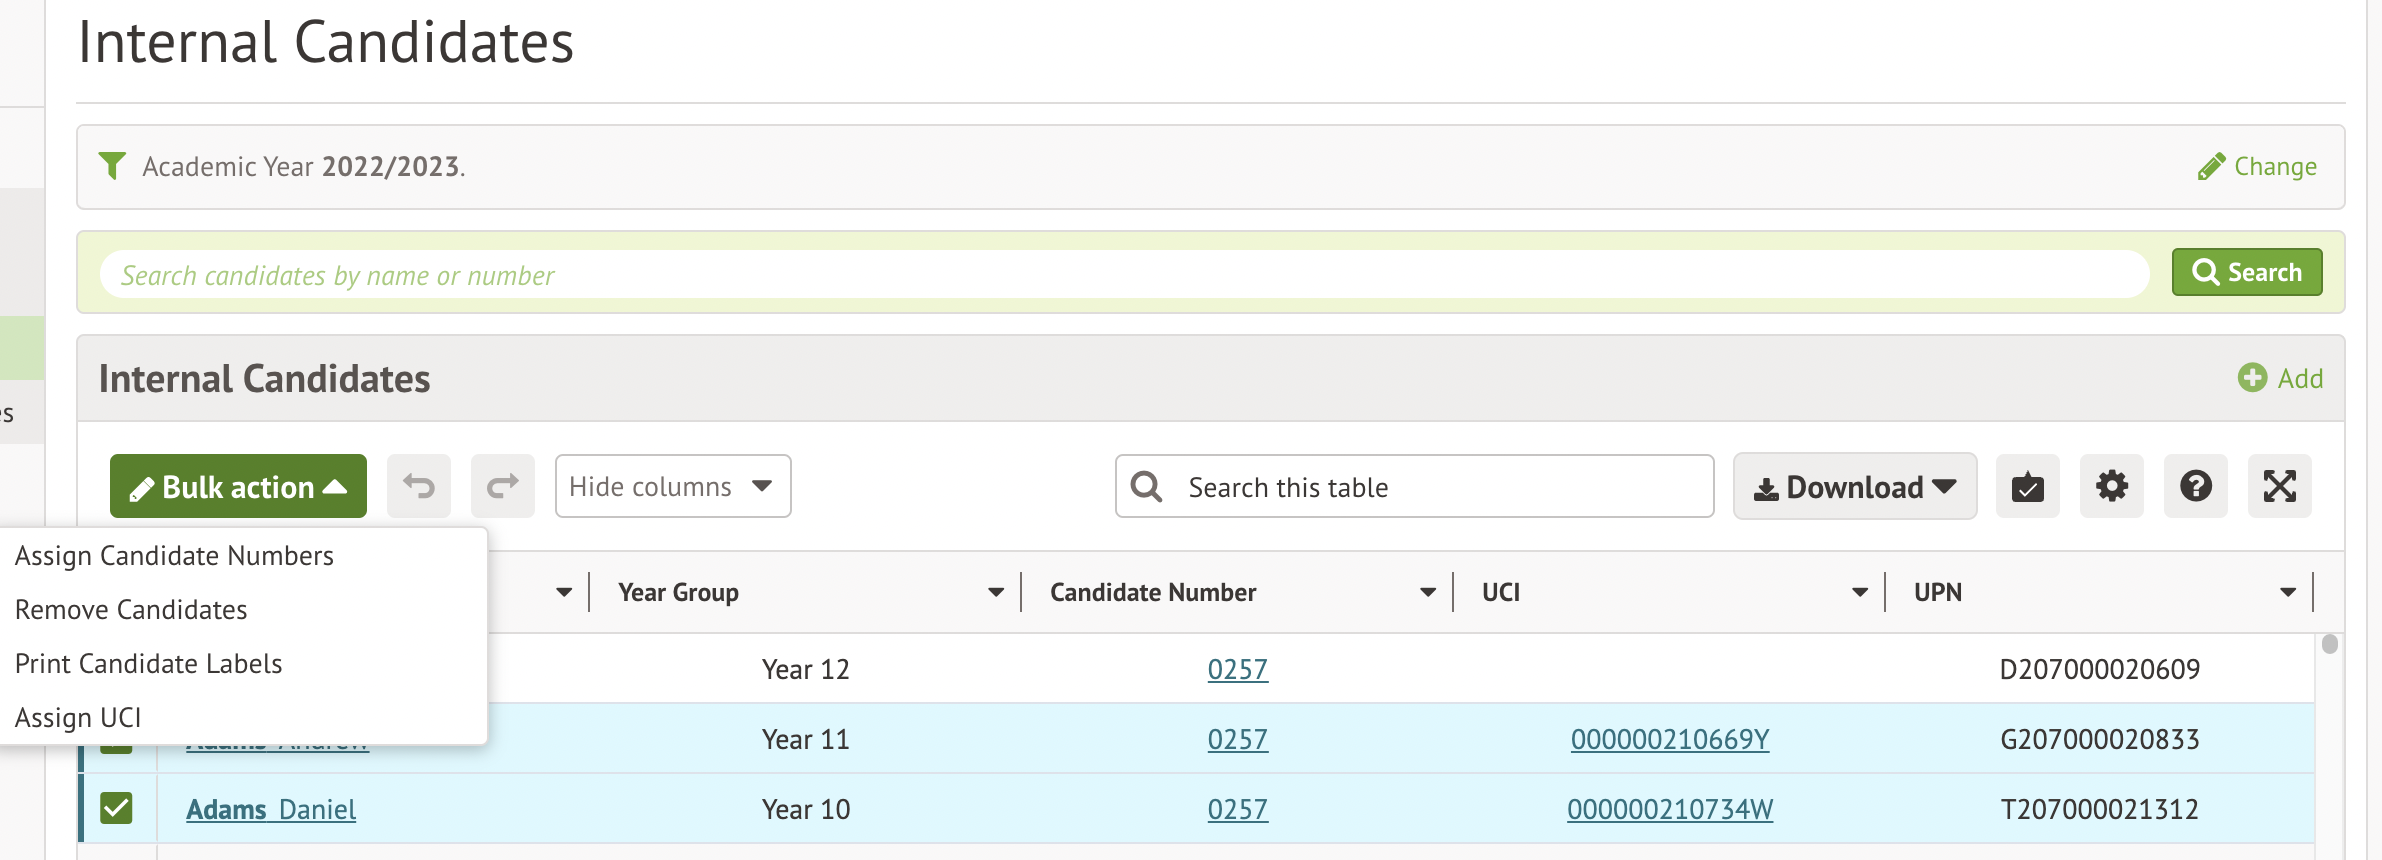Click the pencil Change filter icon
The width and height of the screenshot is (2382, 860).
(2211, 166)
